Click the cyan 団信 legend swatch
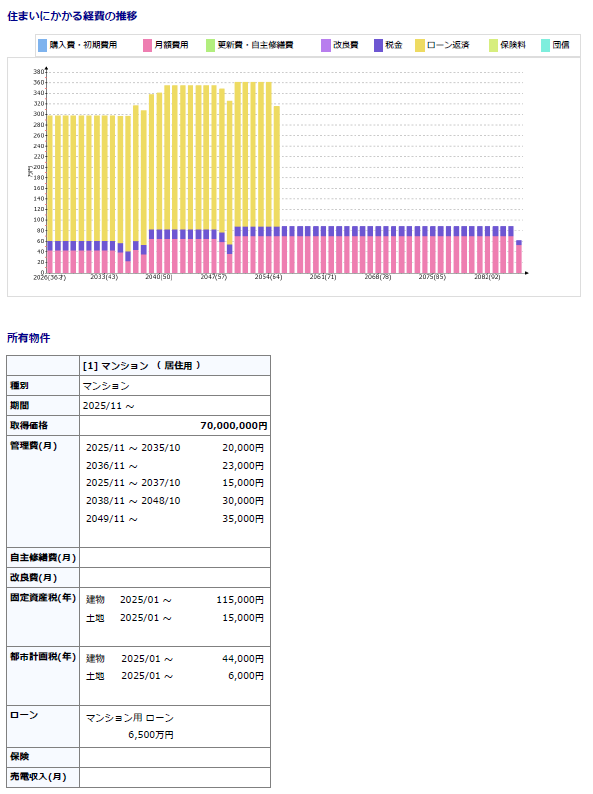 click(x=545, y=46)
